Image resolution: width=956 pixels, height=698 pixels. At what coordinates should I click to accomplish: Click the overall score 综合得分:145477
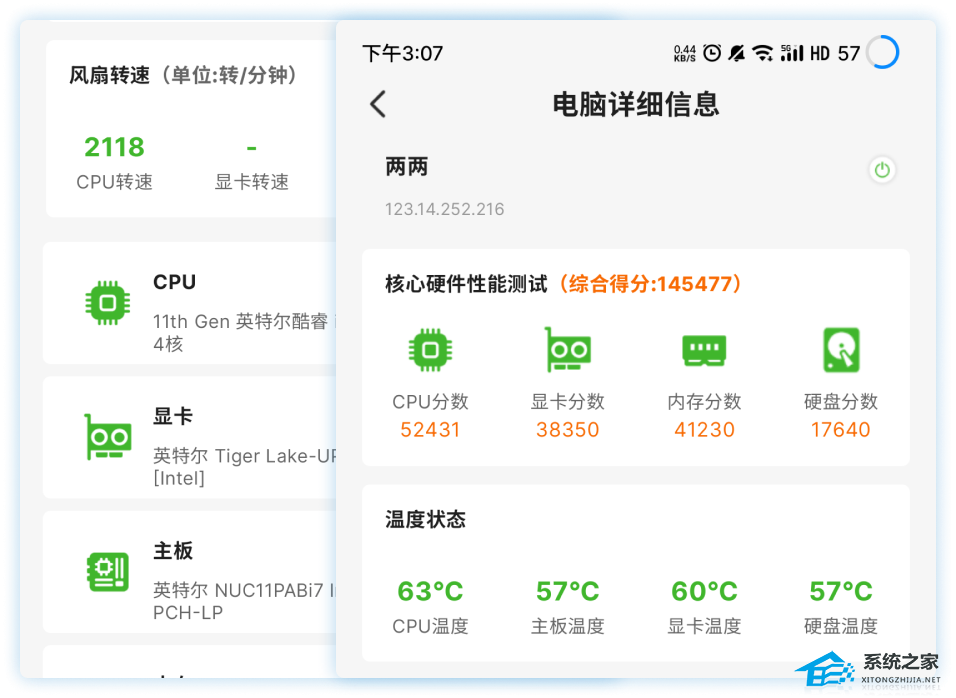pyautogui.click(x=651, y=284)
